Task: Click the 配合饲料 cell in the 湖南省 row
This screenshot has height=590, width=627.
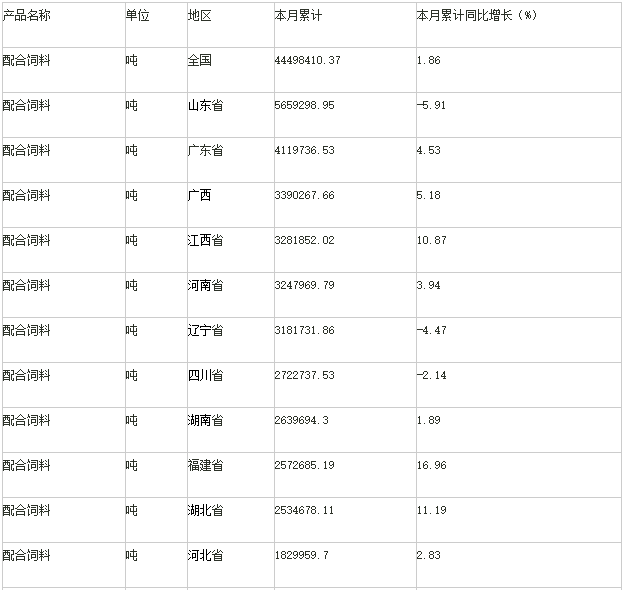Action: [27, 420]
